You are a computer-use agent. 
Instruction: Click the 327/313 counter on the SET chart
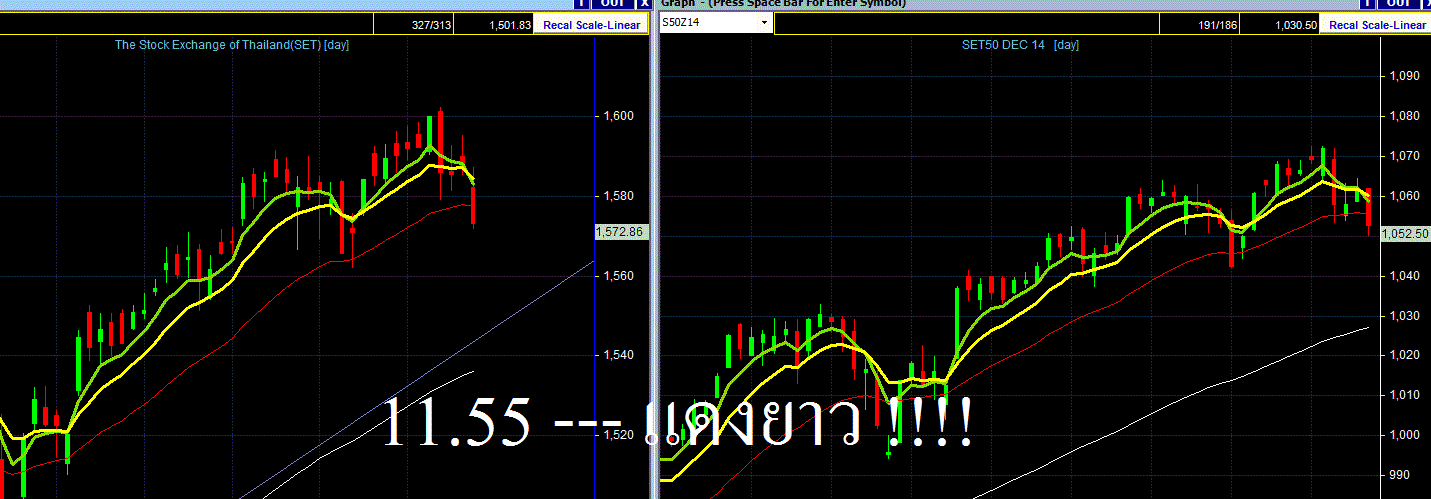(x=432, y=25)
